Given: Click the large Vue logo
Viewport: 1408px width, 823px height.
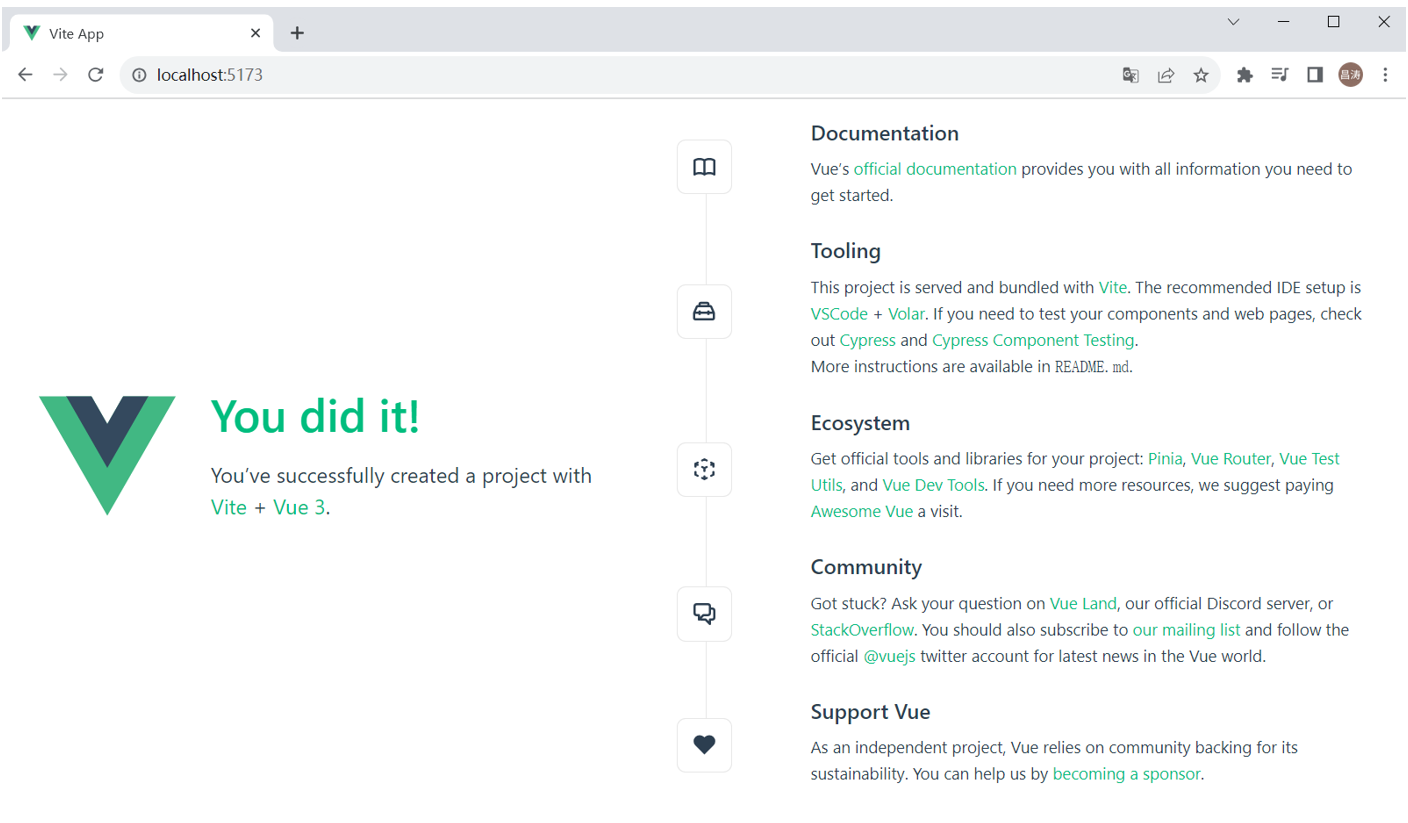Looking at the screenshot, I should (x=107, y=455).
